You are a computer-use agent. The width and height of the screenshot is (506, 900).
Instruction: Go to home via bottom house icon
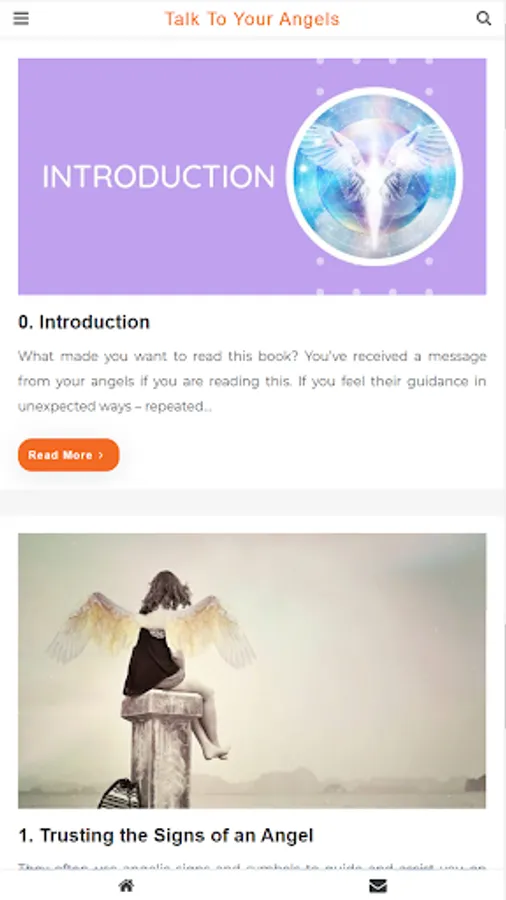pyautogui.click(x=126, y=886)
